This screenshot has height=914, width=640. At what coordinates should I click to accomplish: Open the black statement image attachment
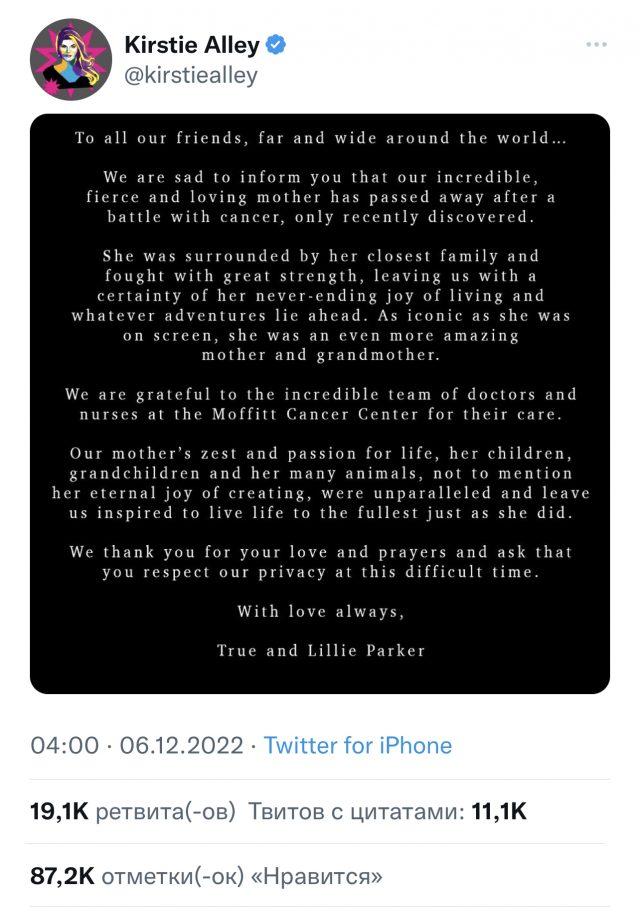point(320,404)
